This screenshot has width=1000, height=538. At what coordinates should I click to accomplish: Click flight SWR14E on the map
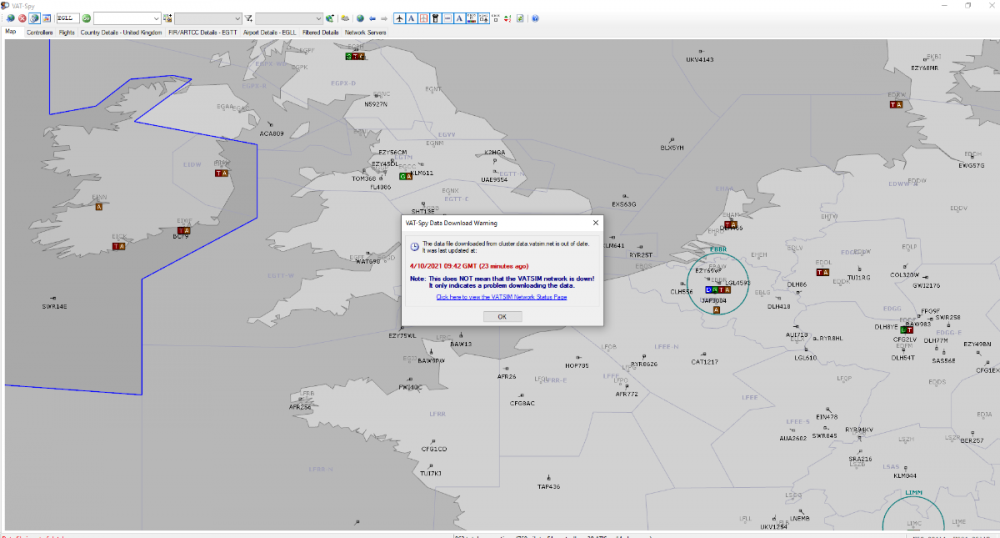(x=54, y=306)
